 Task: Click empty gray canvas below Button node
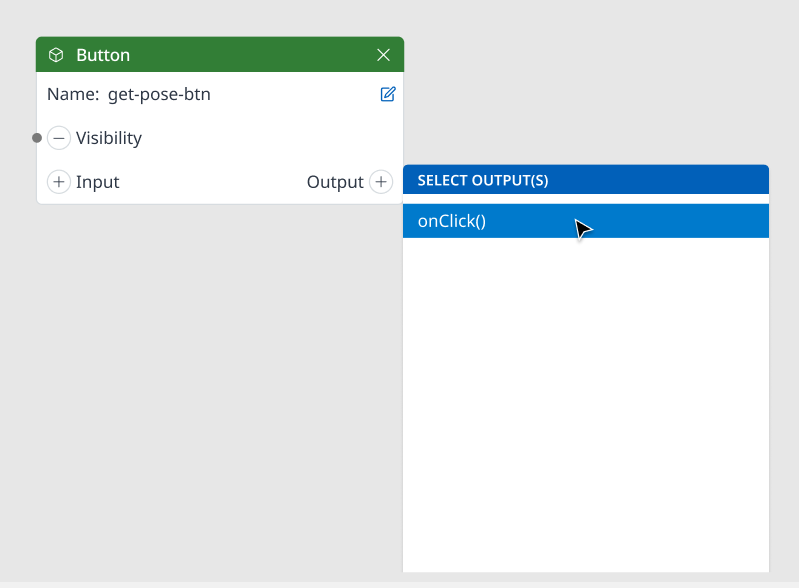click(219, 387)
